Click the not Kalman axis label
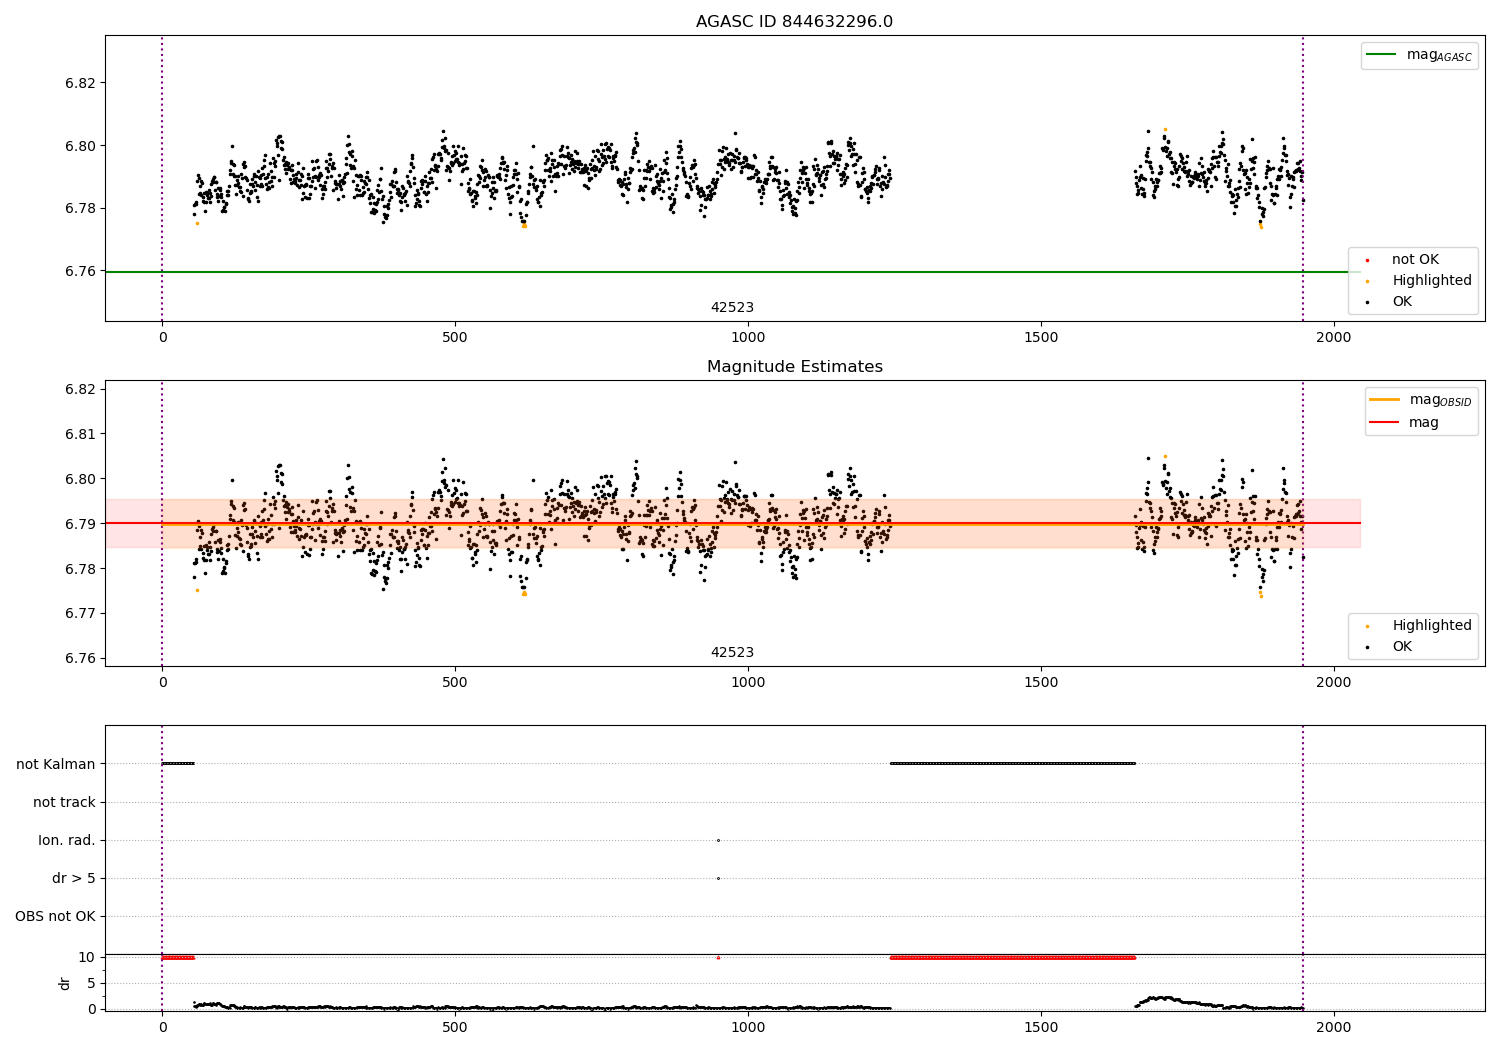The width and height of the screenshot is (1500, 1050). 56,764
